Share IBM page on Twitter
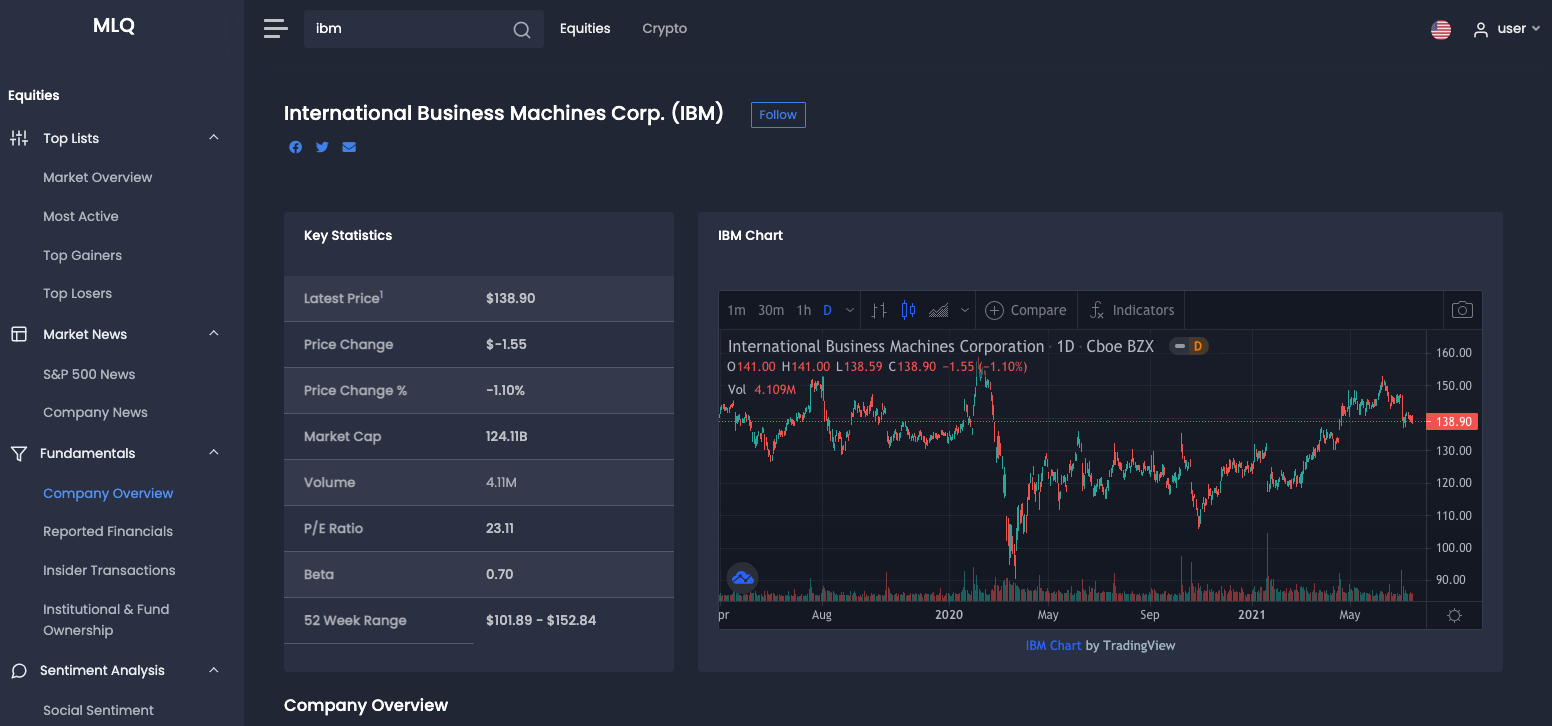 coord(322,147)
